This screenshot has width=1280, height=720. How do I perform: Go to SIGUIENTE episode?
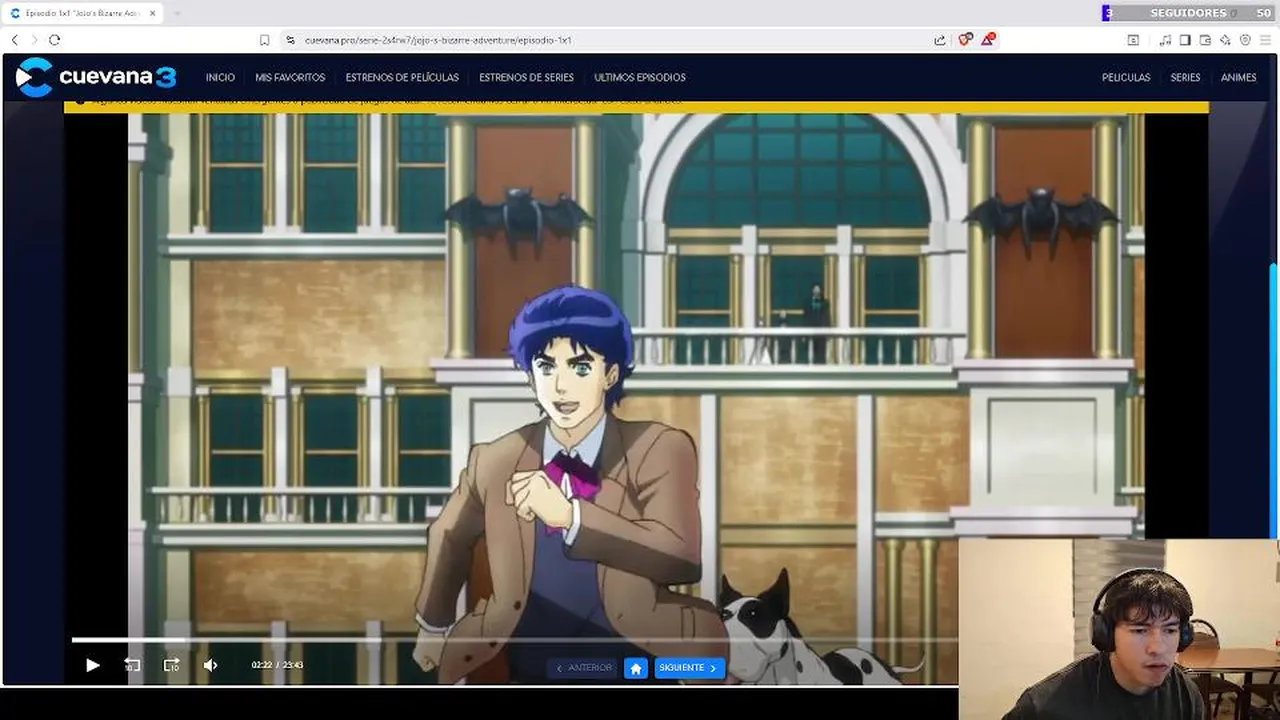point(689,668)
